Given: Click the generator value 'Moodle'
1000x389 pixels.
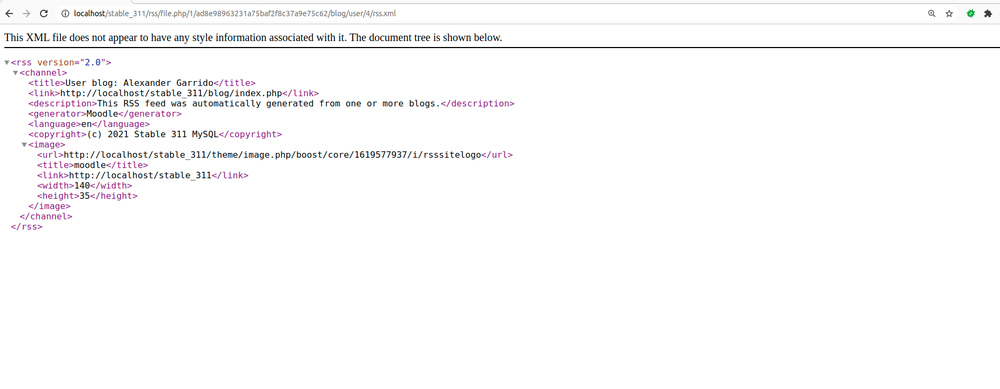Looking at the screenshot, I should point(102,114).
